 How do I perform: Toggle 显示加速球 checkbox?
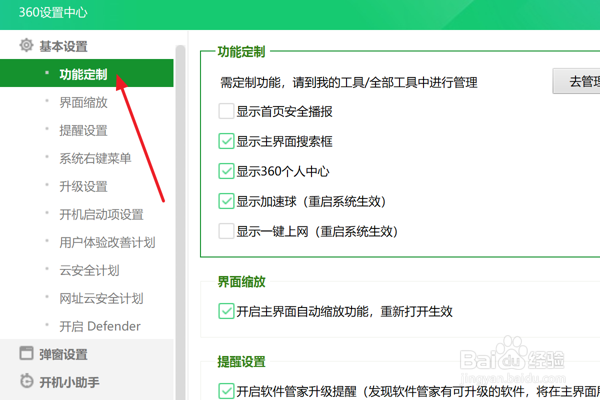(226, 201)
